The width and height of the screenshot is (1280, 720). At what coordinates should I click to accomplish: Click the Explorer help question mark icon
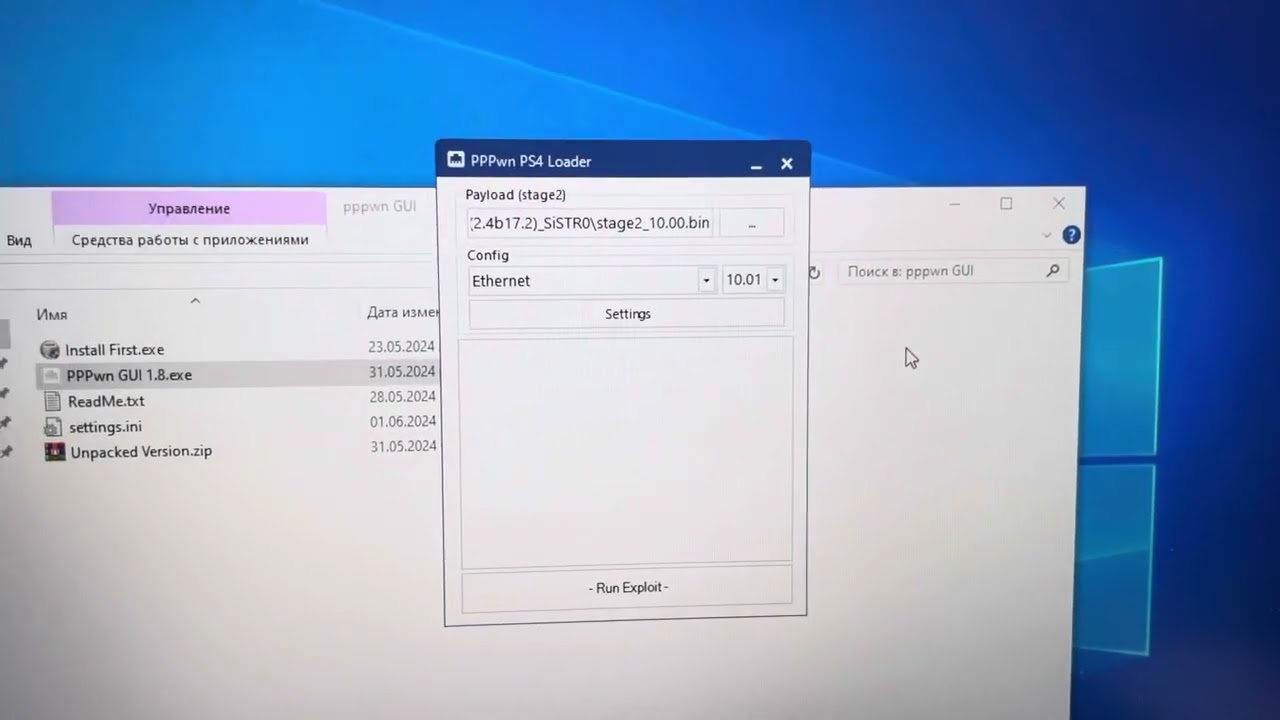1071,235
